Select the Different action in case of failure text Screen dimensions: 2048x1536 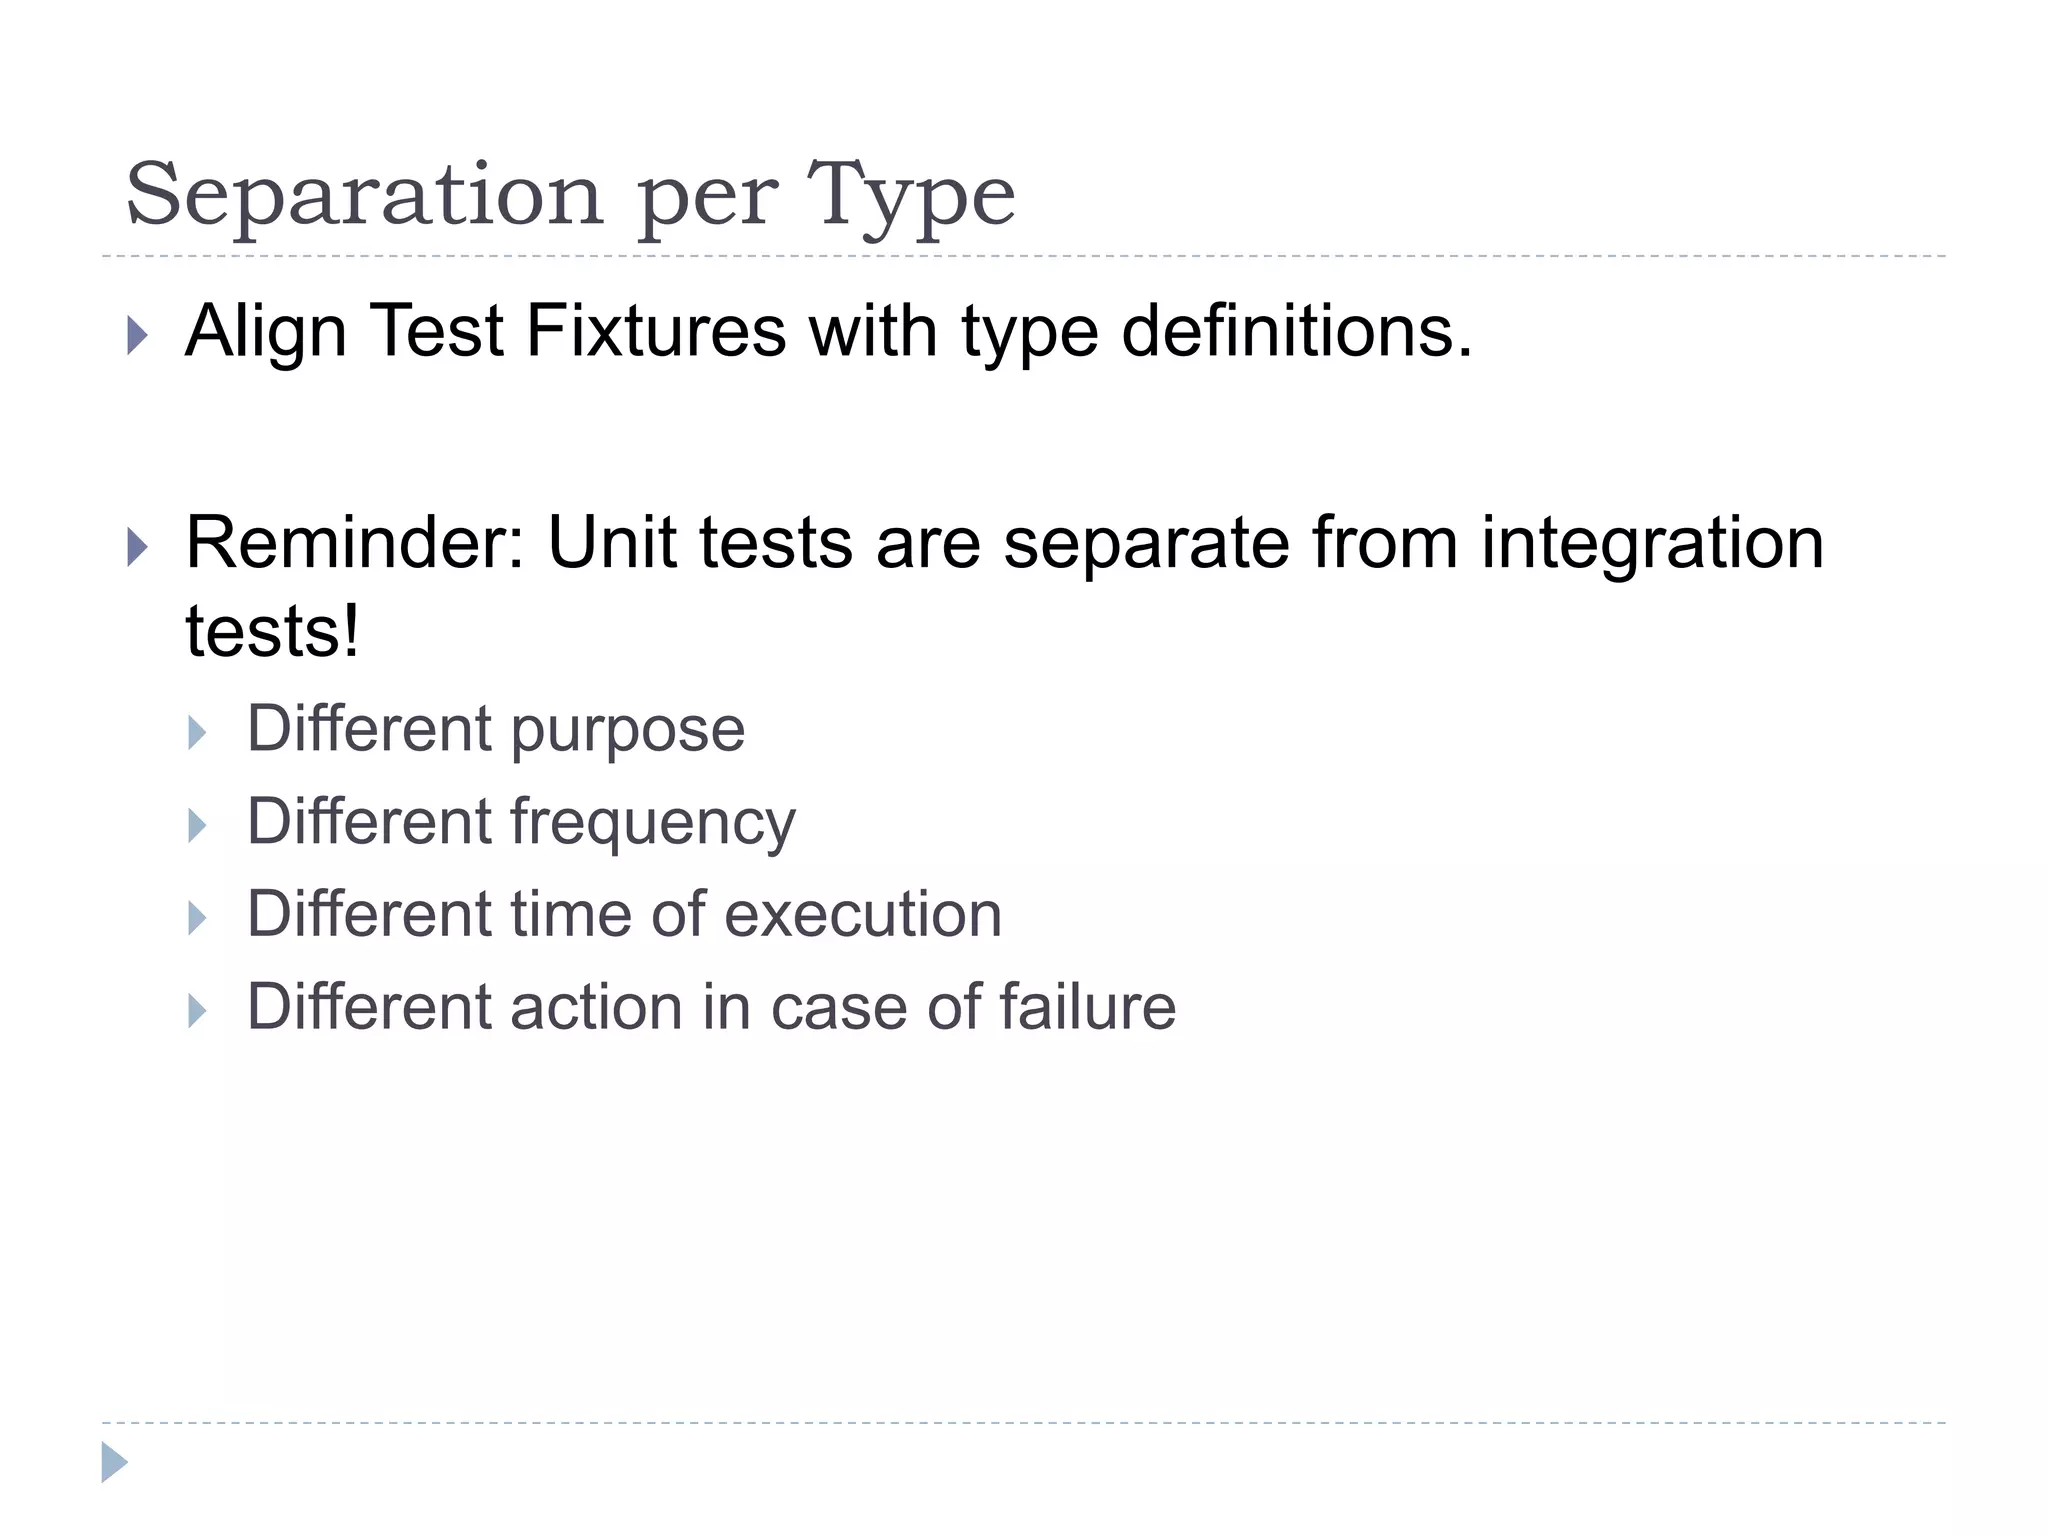click(711, 1007)
